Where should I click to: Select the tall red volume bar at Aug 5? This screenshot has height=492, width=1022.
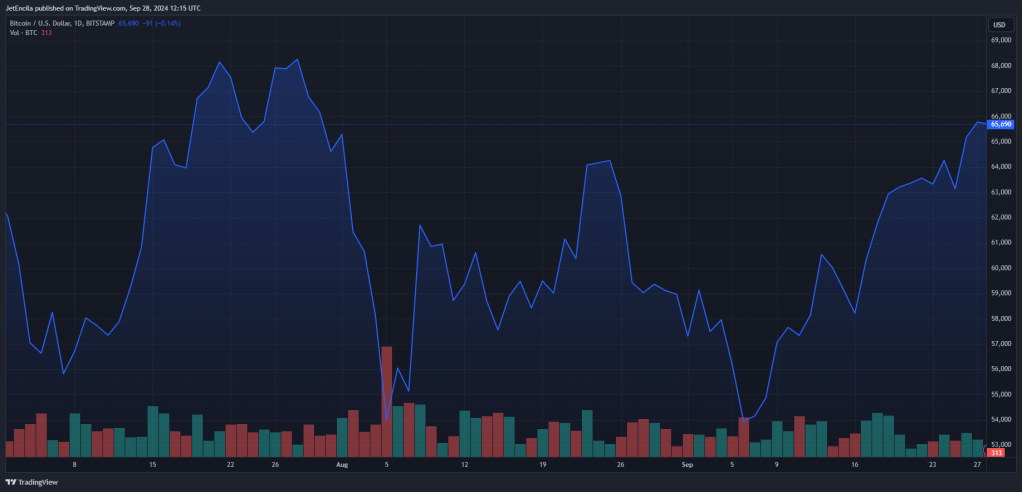pyautogui.click(x=387, y=401)
